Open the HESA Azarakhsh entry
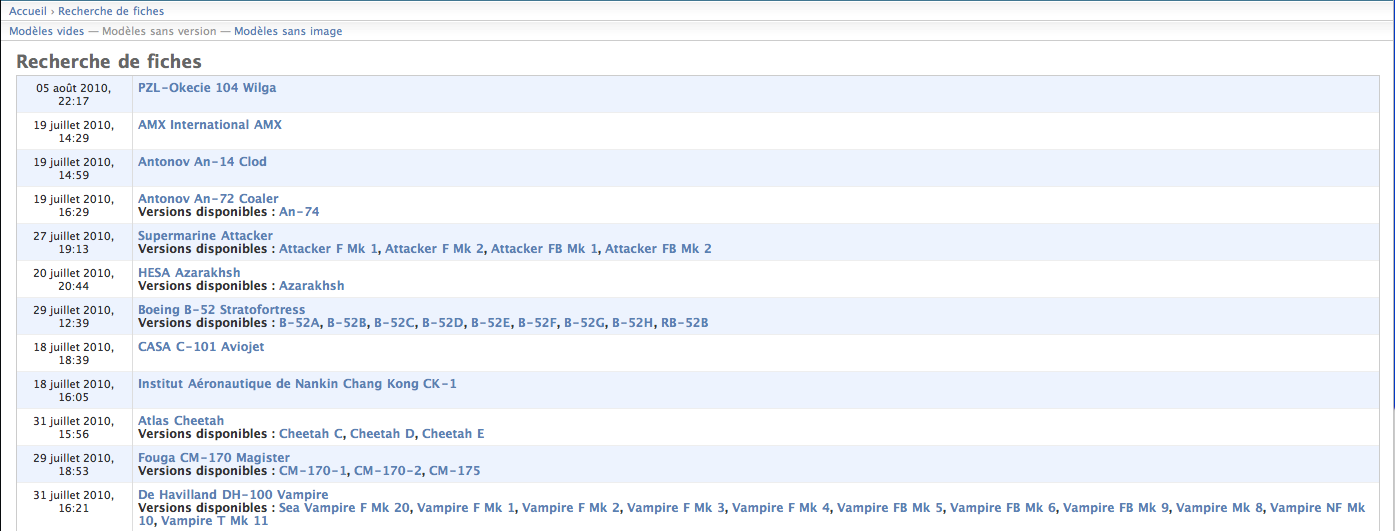The image size is (1395, 531). 189,273
